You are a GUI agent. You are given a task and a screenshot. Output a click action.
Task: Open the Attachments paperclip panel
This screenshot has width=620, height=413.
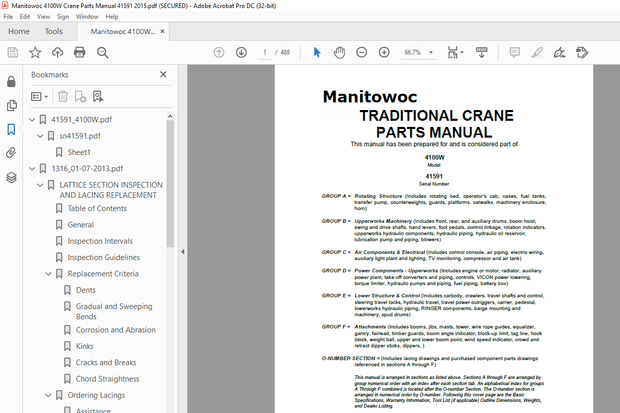click(x=11, y=153)
